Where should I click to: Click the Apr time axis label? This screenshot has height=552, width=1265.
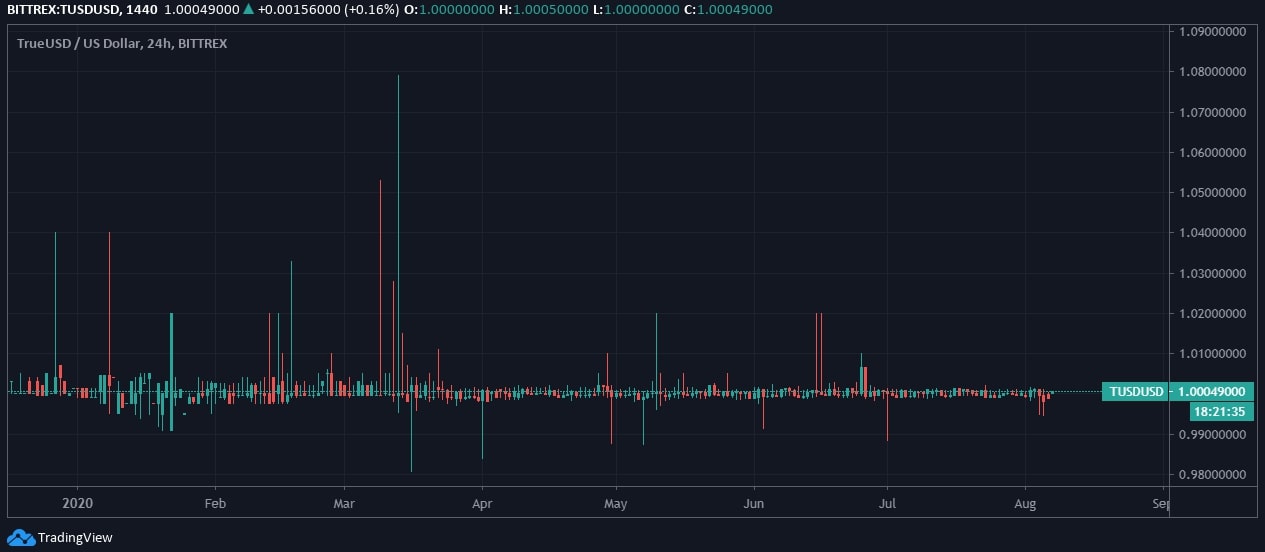[x=482, y=503]
